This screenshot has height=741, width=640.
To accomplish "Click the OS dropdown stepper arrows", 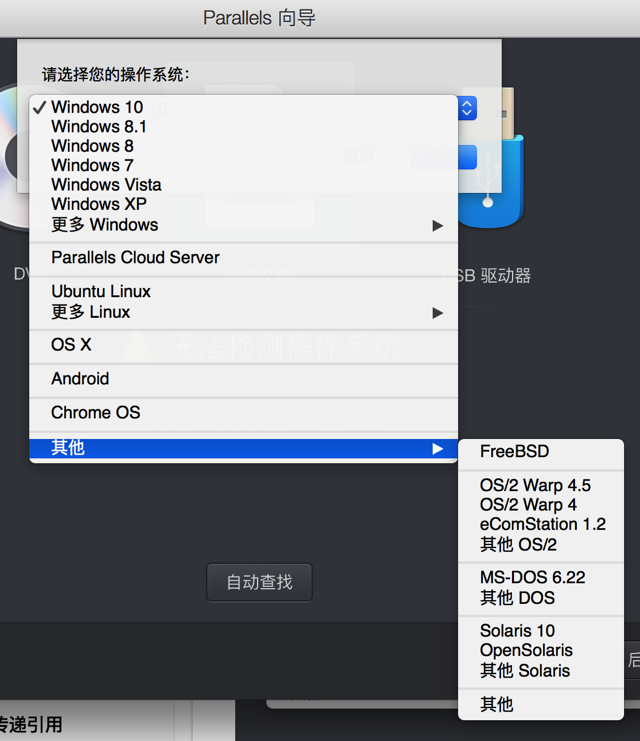I will pyautogui.click(x=467, y=108).
